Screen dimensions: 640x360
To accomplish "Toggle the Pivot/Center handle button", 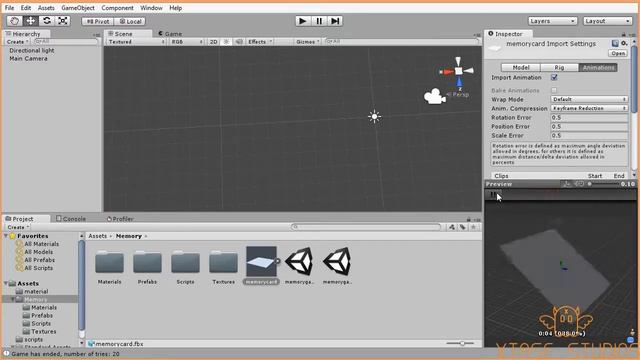I will point(98,21).
